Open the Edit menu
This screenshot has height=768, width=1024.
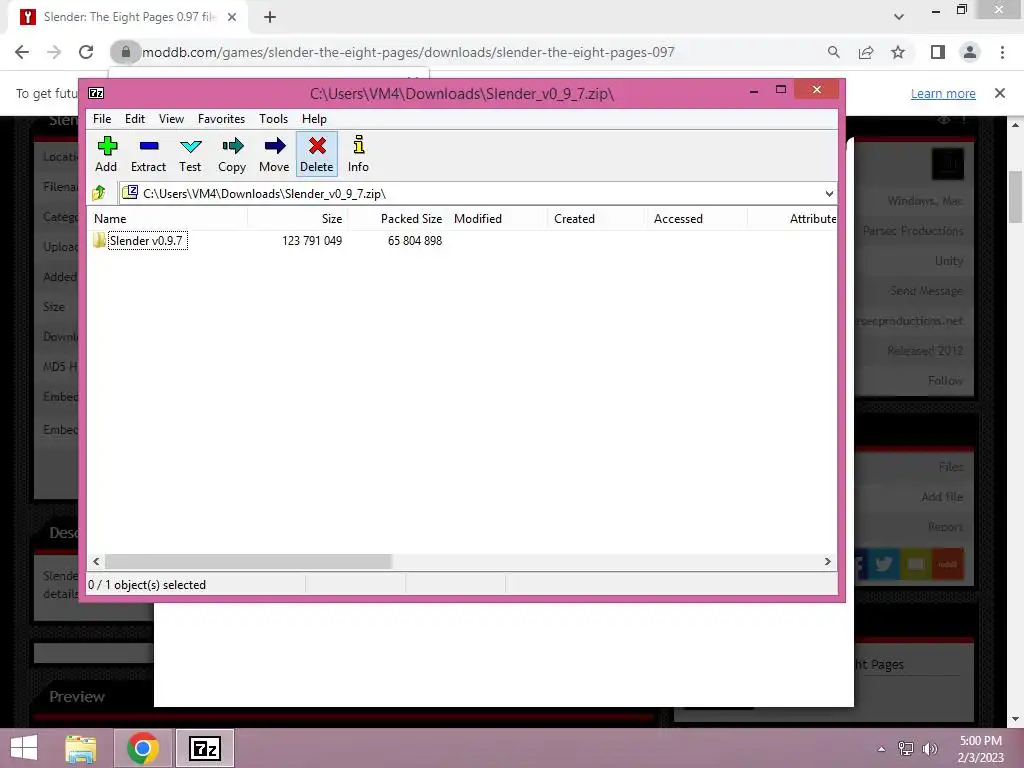[135, 119]
